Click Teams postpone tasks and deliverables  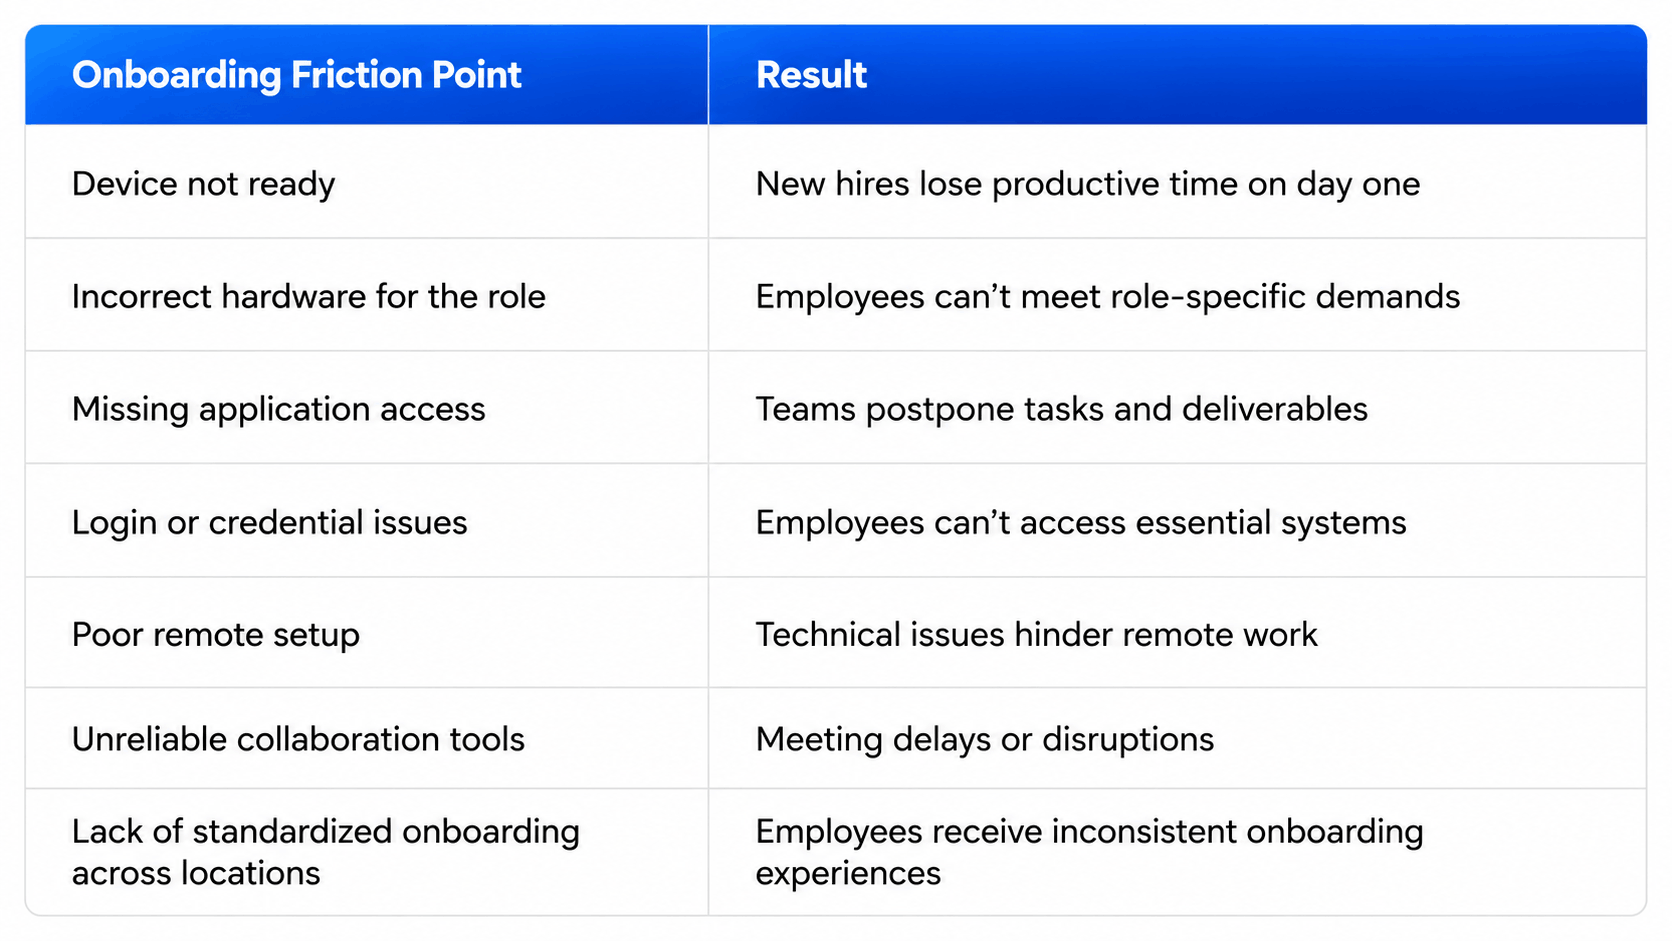[x=1061, y=410]
